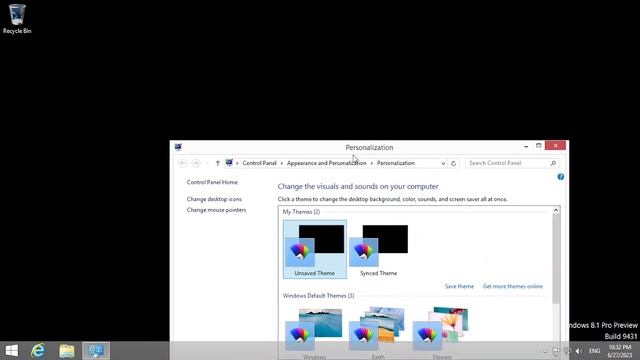
Task: Open the Windows Start button
Action: coord(11,351)
